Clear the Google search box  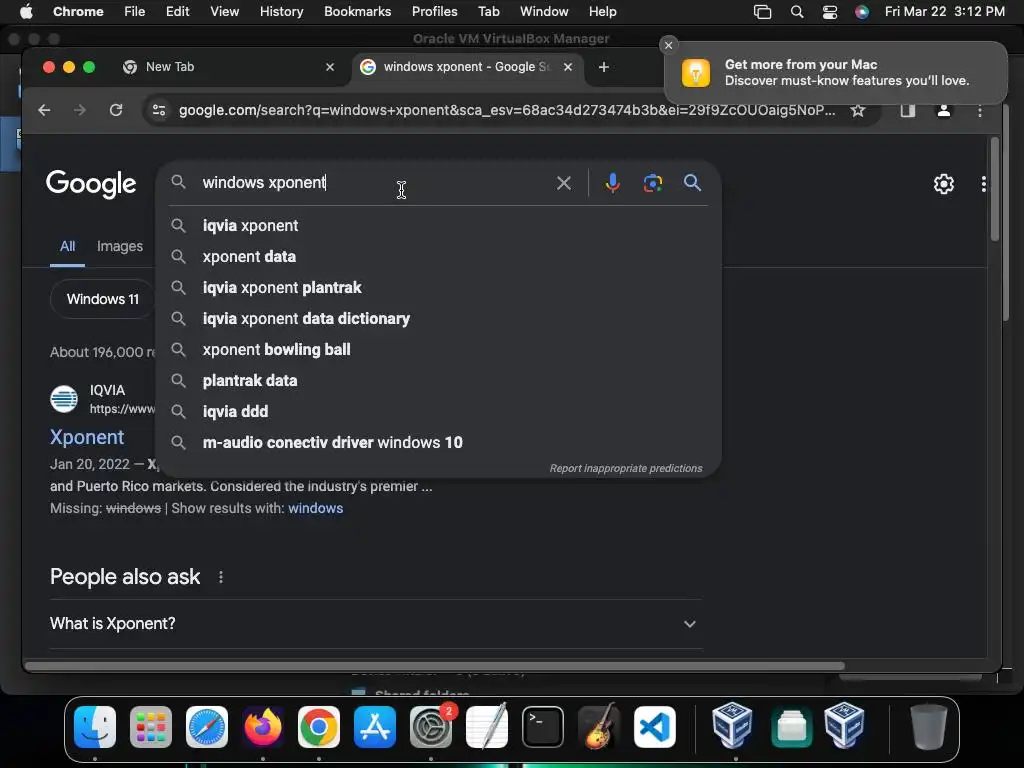(564, 183)
